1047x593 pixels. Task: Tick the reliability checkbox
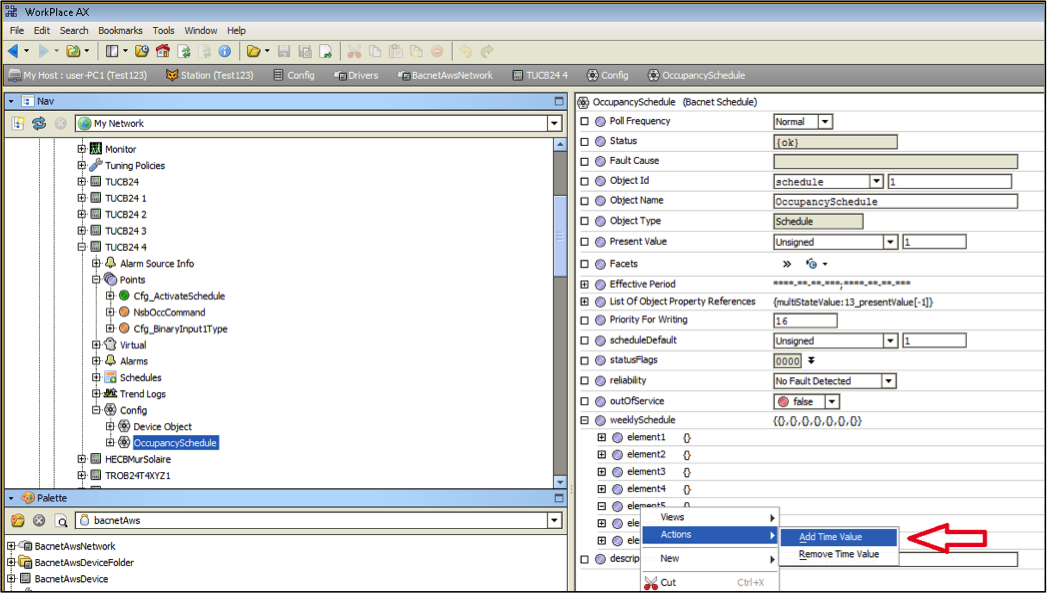pyautogui.click(x=585, y=381)
